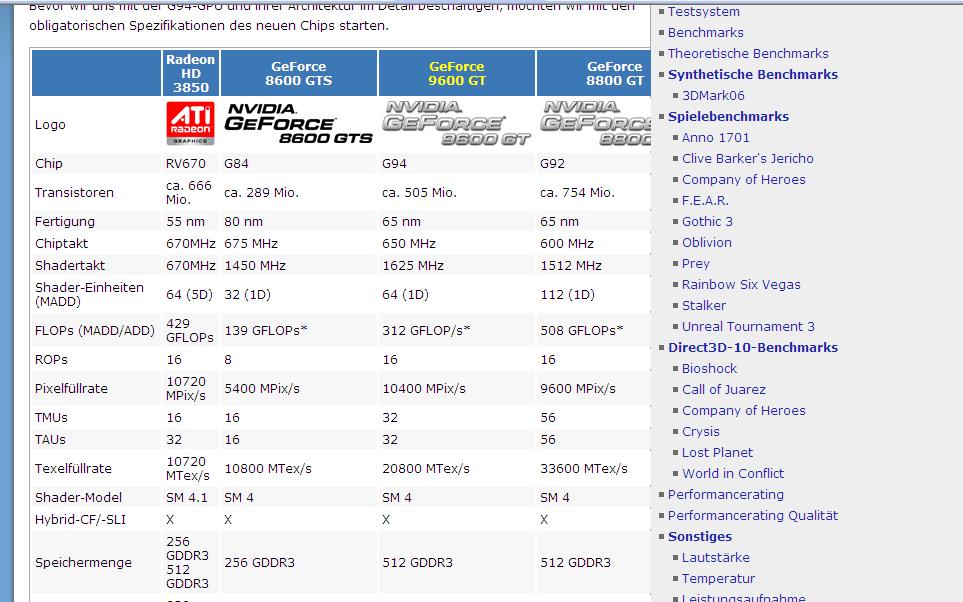Image resolution: width=963 pixels, height=602 pixels.
Task: Open the Temperatur page link
Action: click(x=718, y=578)
